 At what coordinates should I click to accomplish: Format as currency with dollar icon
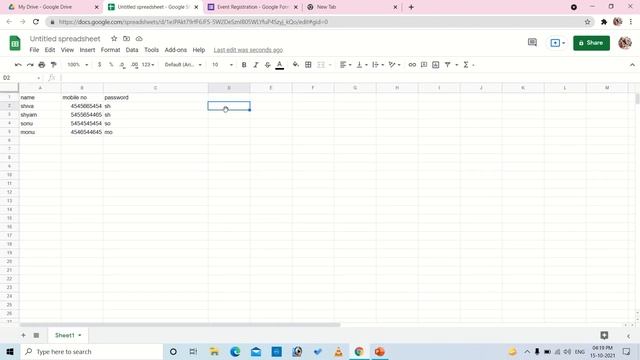[x=99, y=65]
